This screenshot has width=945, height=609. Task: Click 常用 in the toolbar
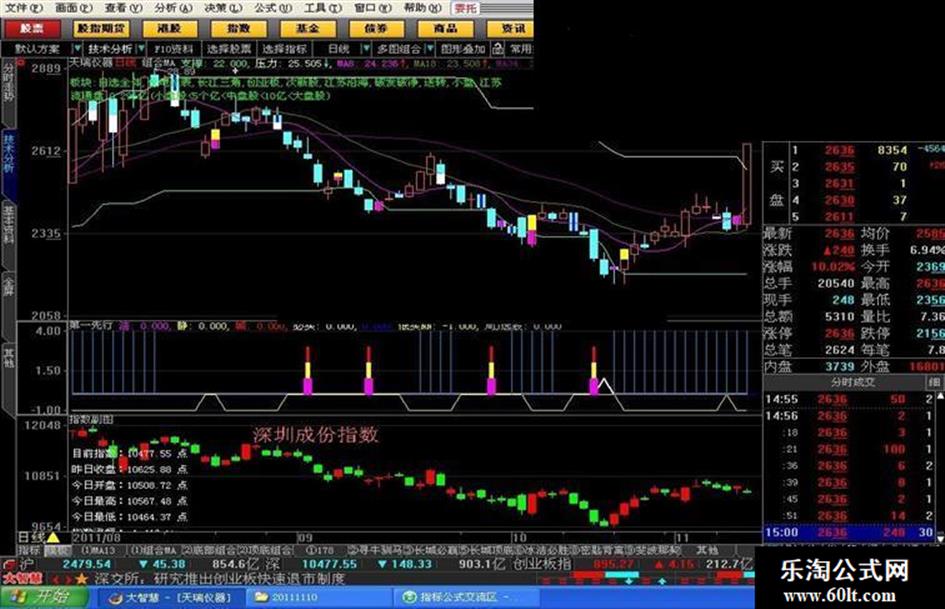tap(521, 49)
